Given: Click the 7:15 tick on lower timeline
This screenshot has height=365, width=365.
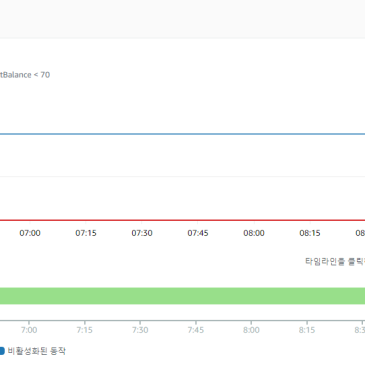Looking at the screenshot, I should coord(85,330).
